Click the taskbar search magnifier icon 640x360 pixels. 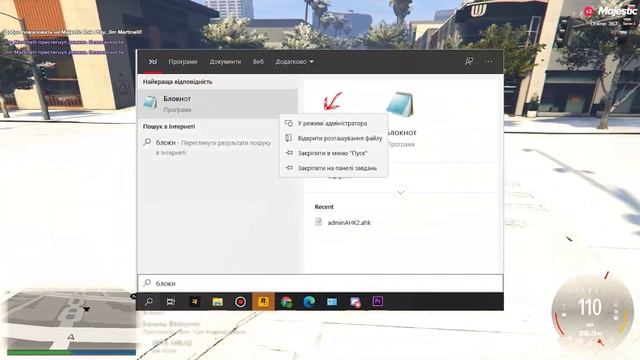[x=149, y=302]
